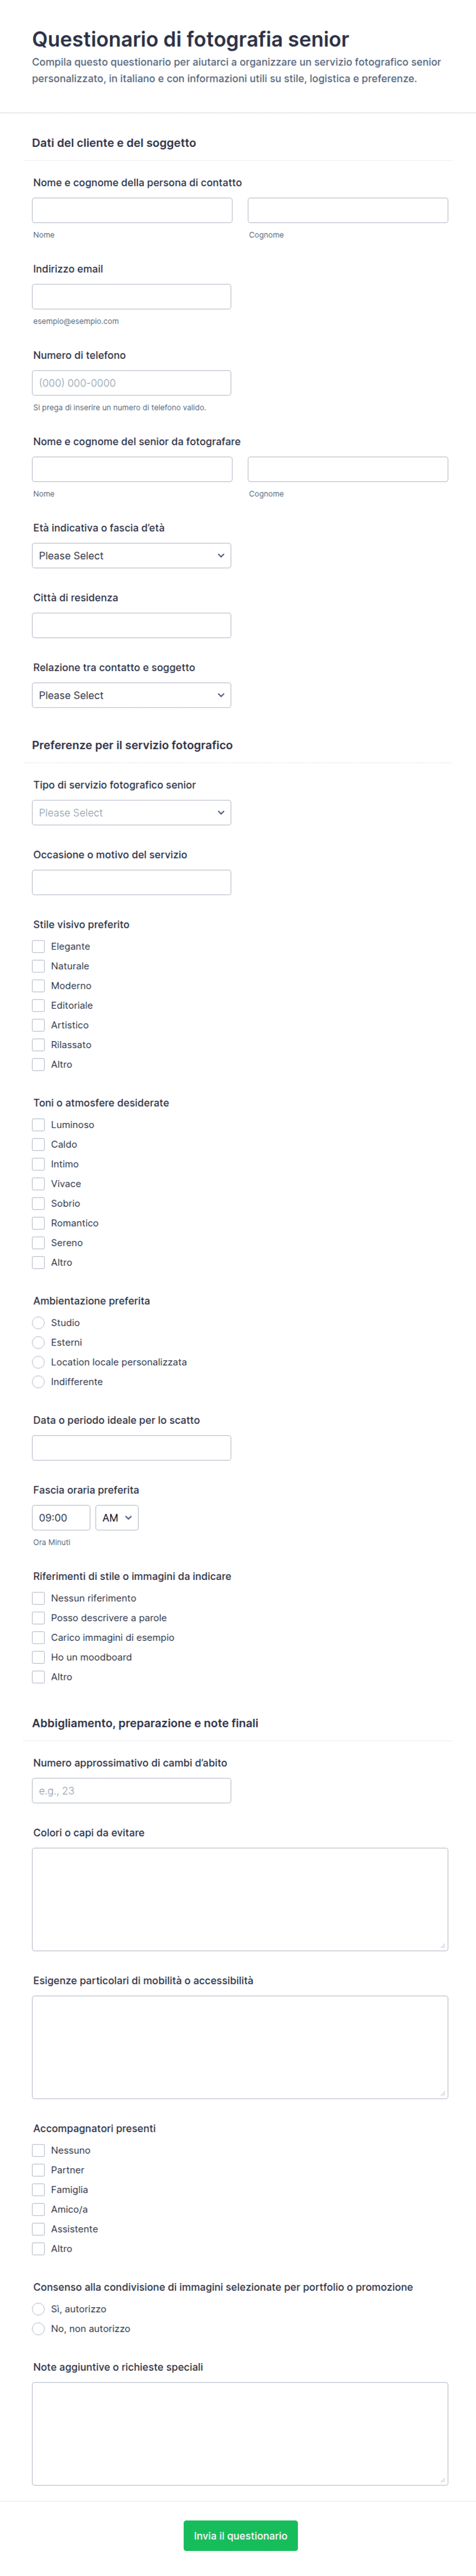The height and width of the screenshot is (2576, 476).
Task: Select Sì, autorizzo consent radio button
Action: pos(38,2309)
